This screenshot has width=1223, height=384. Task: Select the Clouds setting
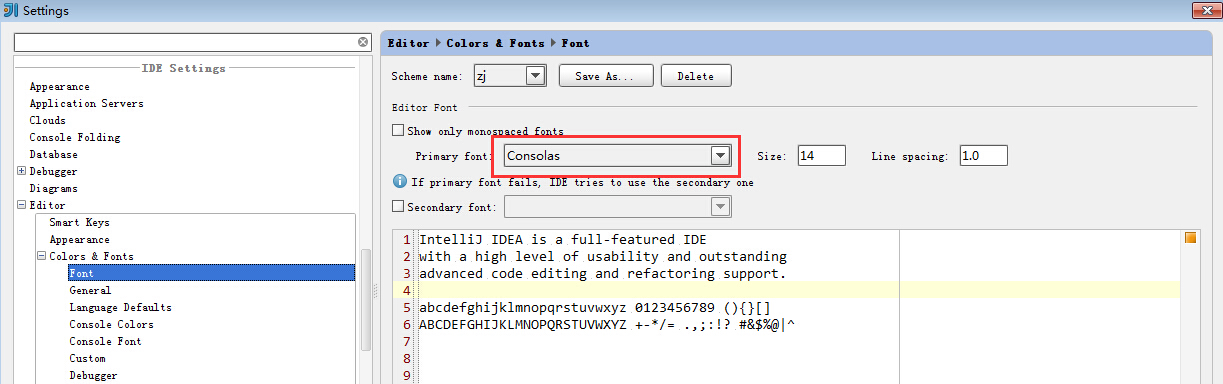(x=47, y=121)
